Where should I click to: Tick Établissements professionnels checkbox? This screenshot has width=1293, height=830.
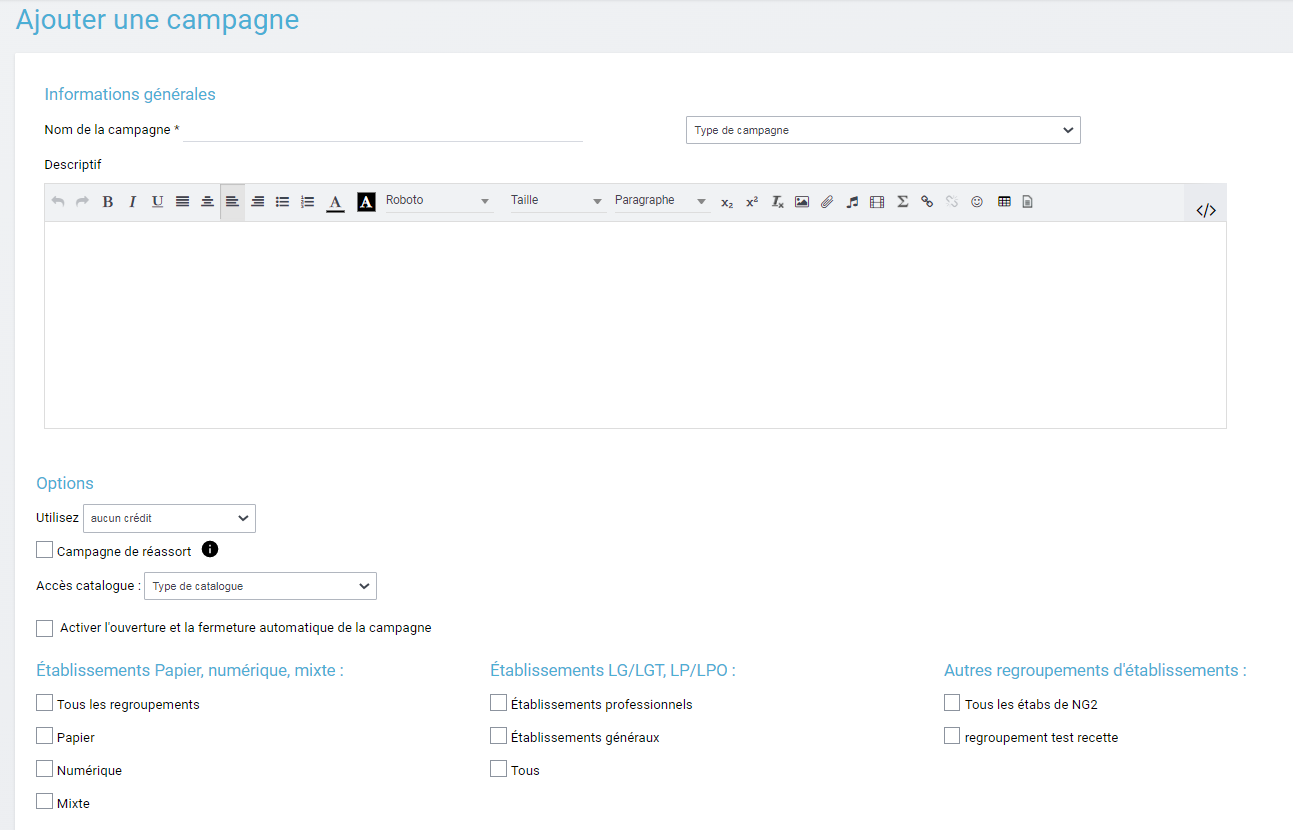[x=499, y=703]
